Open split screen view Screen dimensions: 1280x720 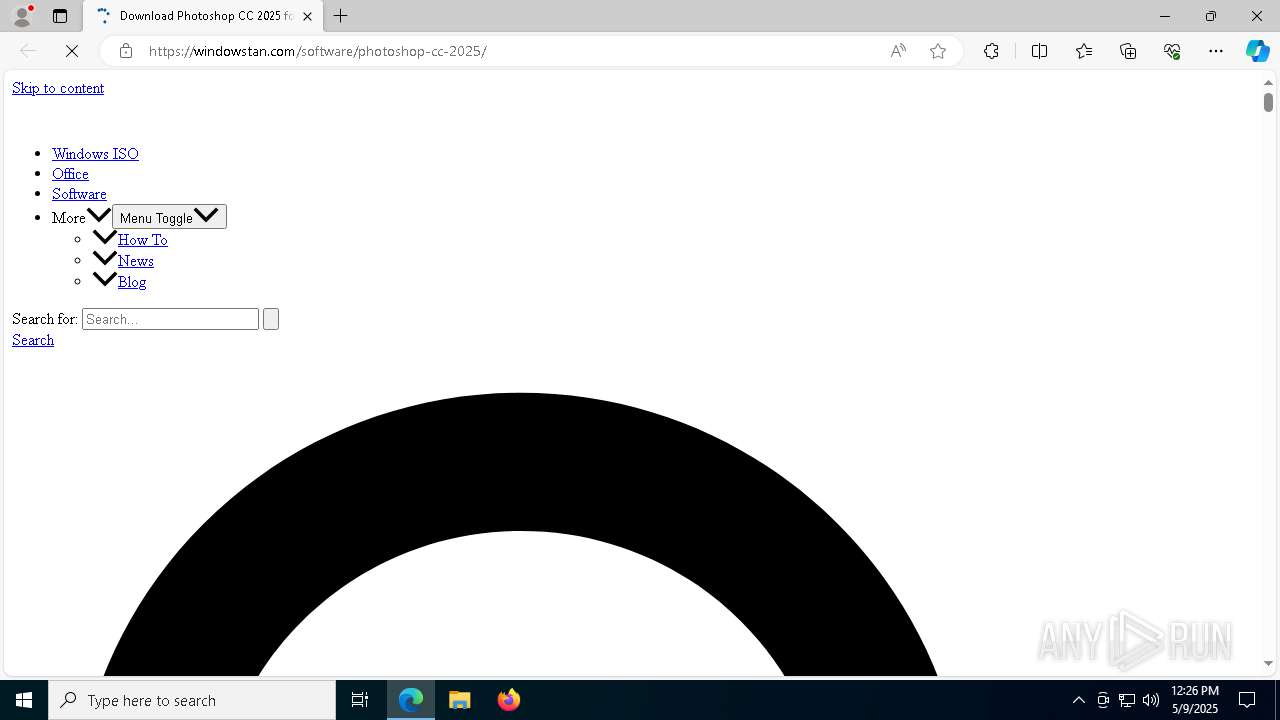[x=1039, y=51]
